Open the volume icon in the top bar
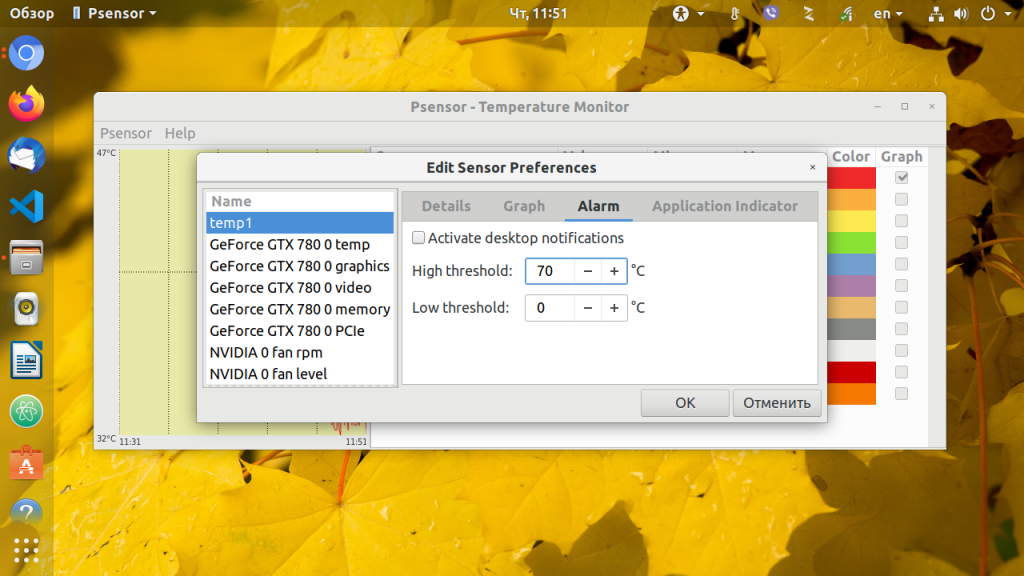 coord(961,14)
